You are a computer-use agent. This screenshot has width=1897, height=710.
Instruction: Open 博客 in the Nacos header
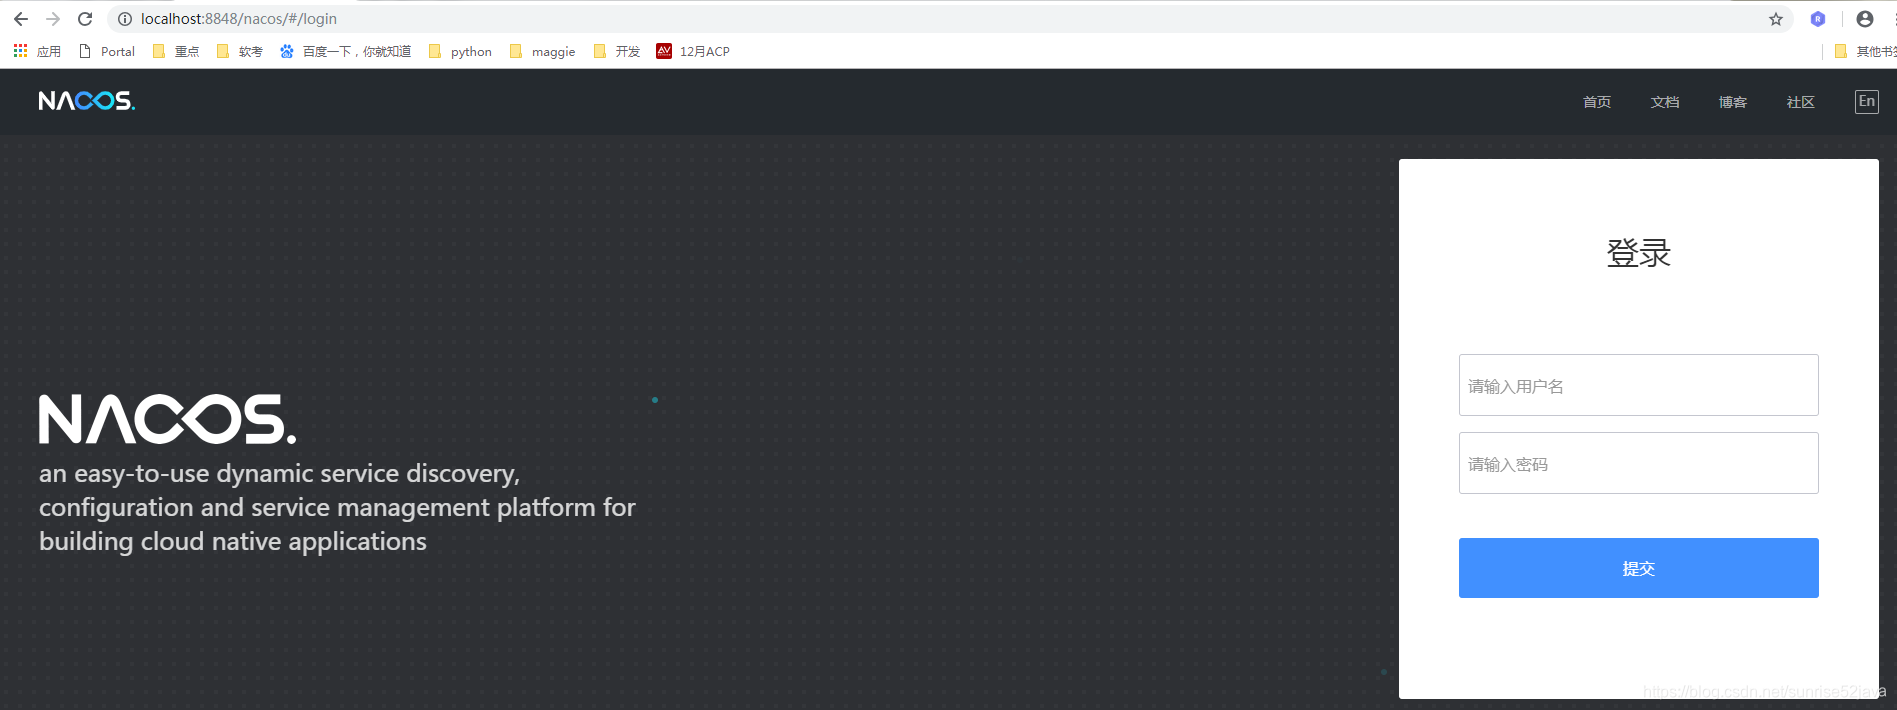point(1733,102)
